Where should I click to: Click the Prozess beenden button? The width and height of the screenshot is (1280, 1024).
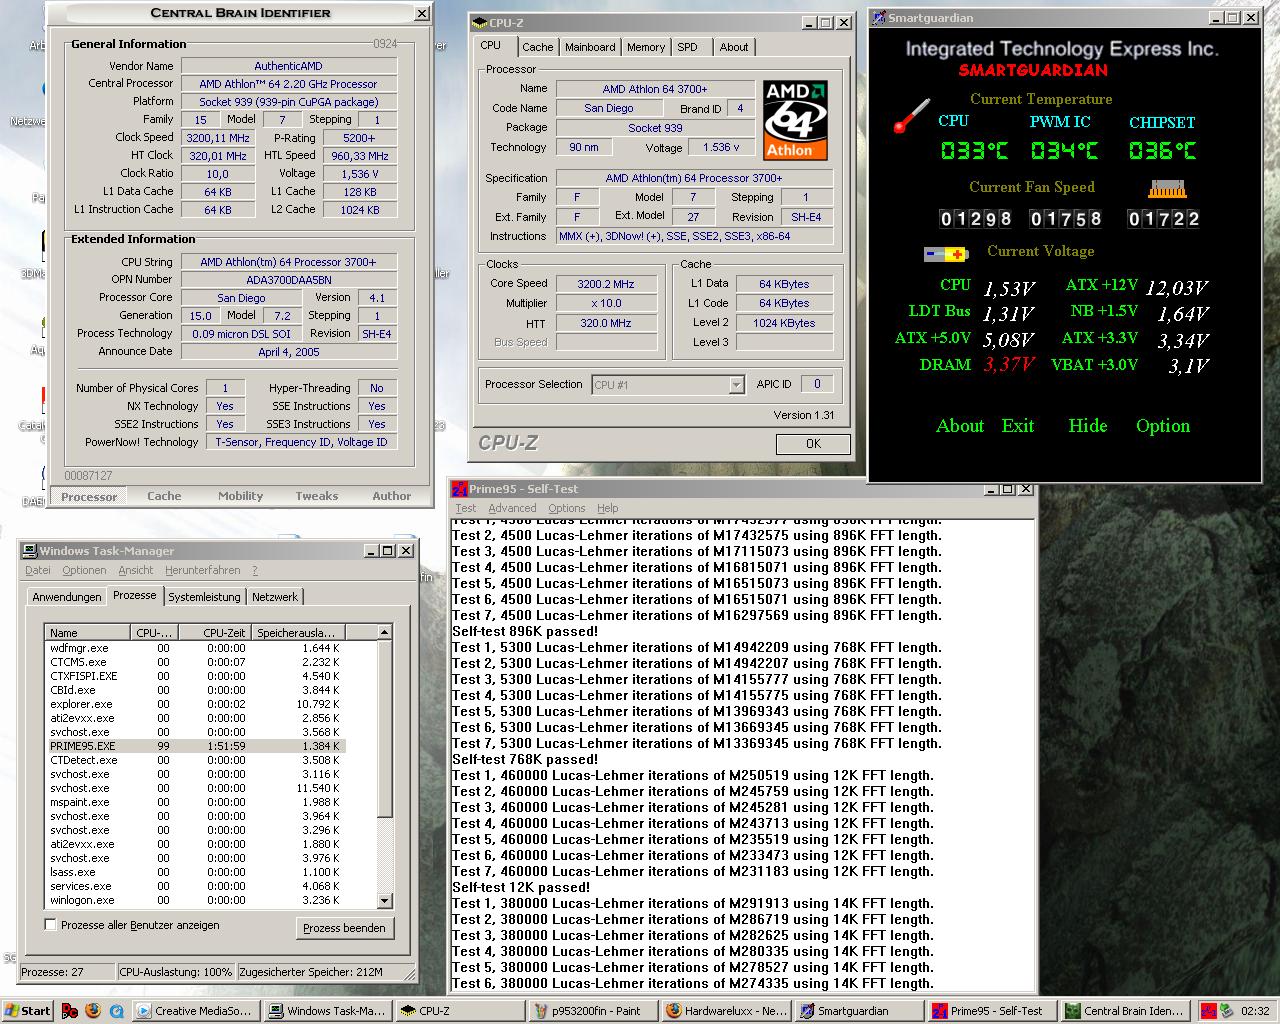(344, 928)
